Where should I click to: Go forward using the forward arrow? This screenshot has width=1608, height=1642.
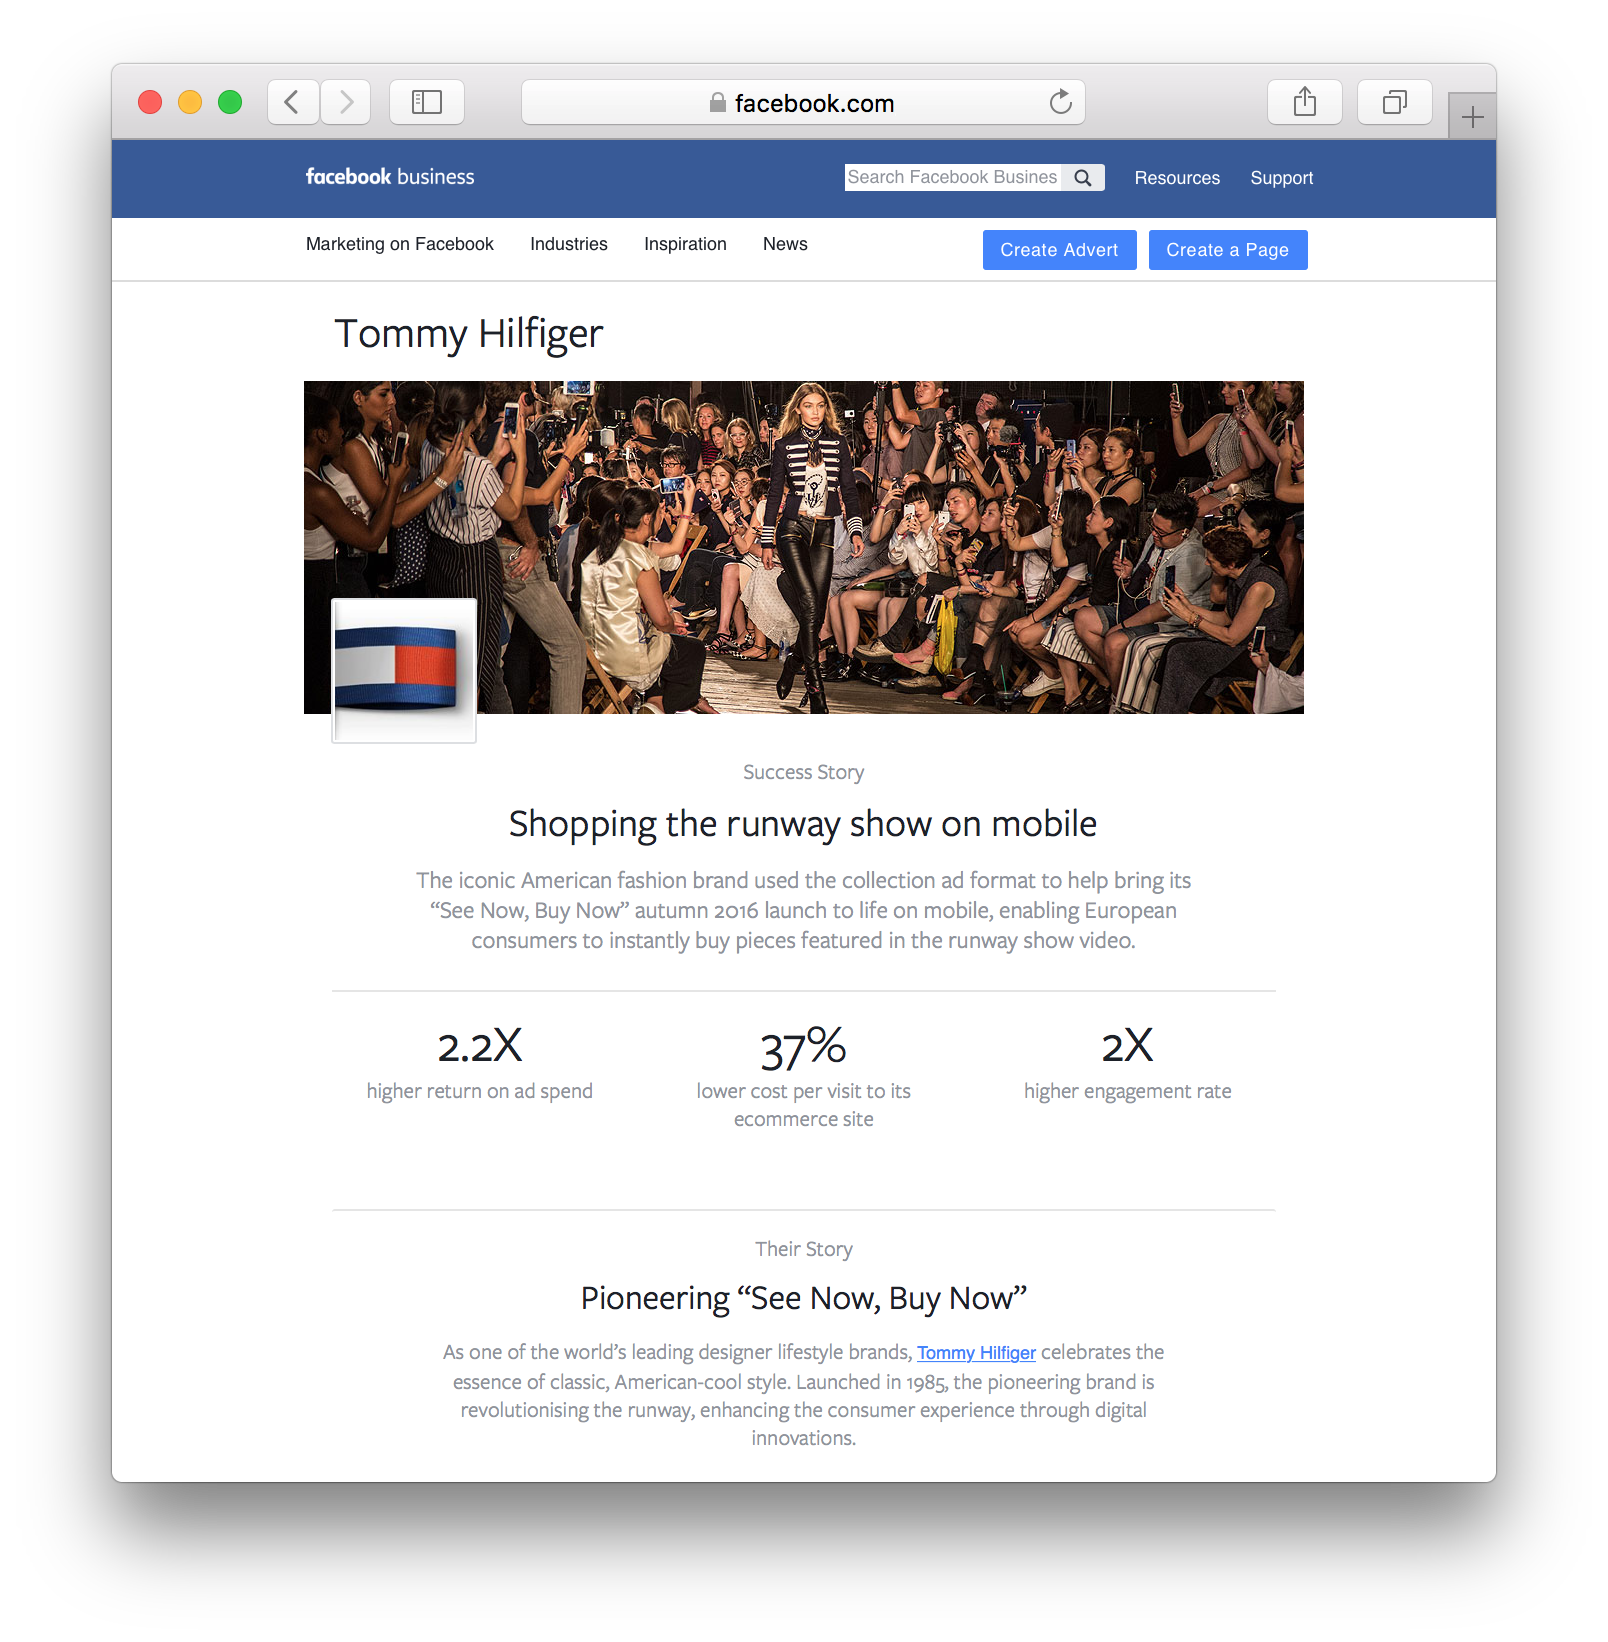click(346, 102)
